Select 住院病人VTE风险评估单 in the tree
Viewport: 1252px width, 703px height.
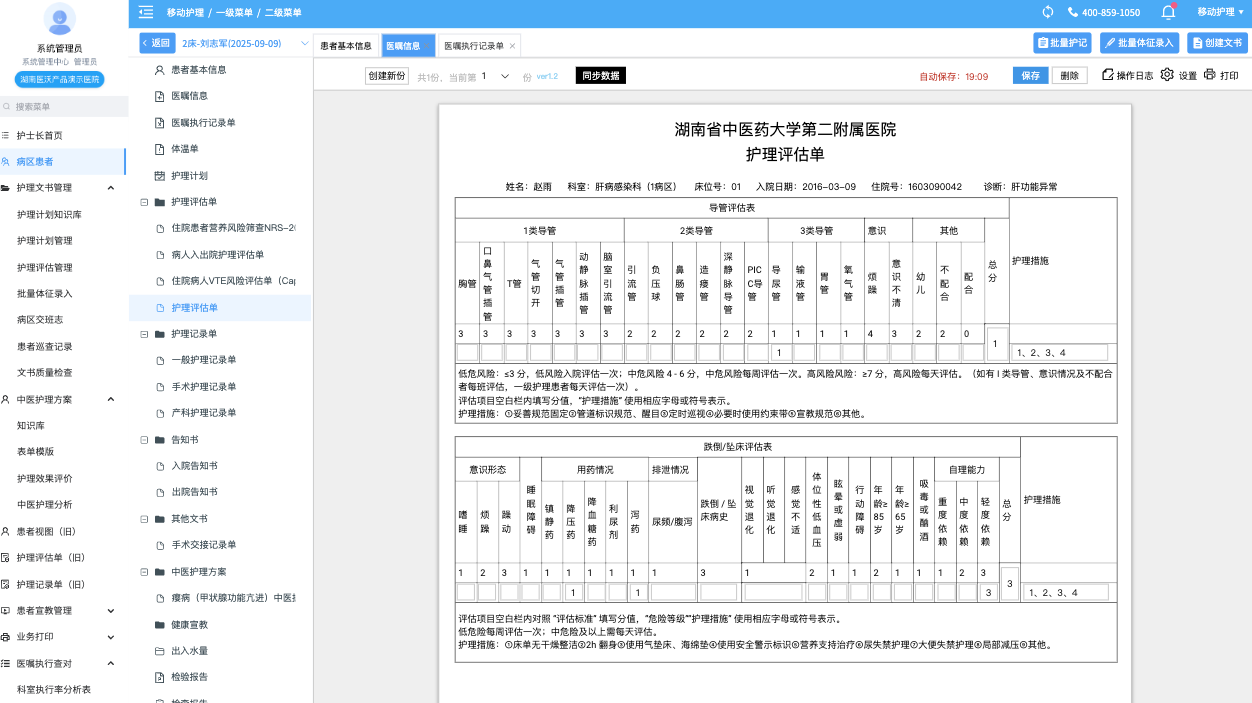coord(233,281)
